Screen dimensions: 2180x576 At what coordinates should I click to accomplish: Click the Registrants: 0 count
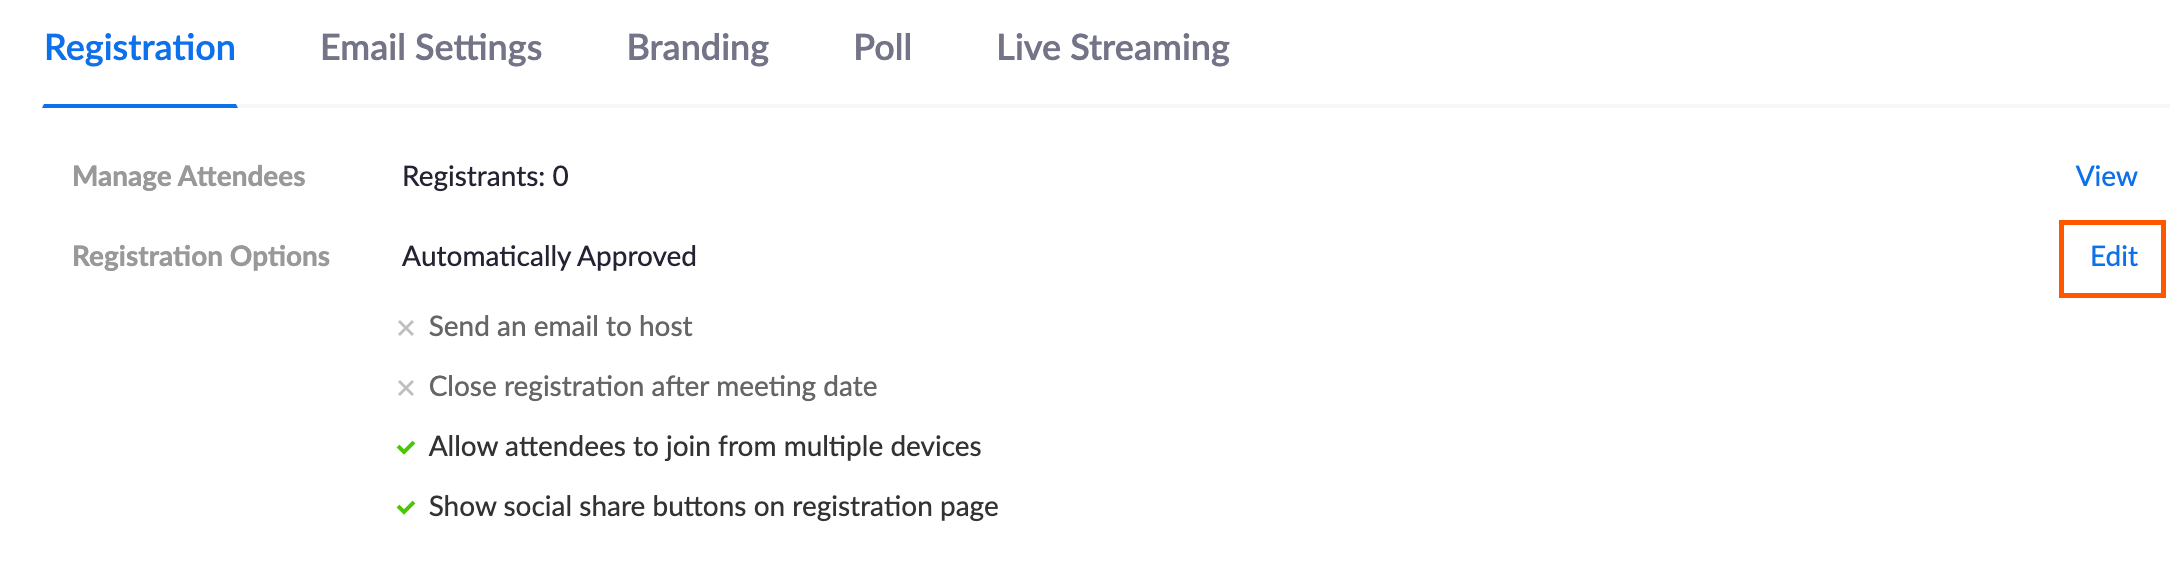[485, 177]
